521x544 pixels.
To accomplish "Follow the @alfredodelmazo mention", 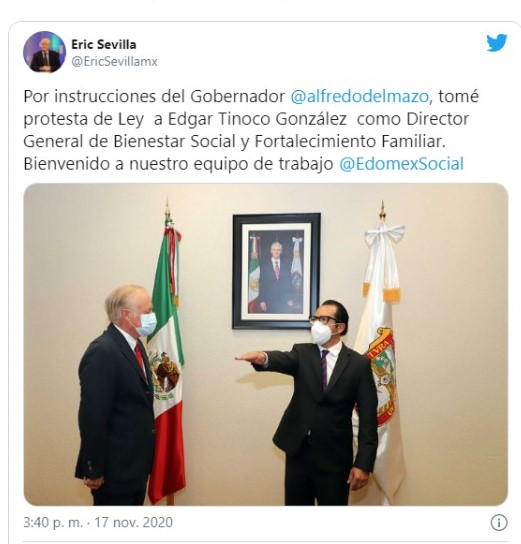I will (359, 96).
